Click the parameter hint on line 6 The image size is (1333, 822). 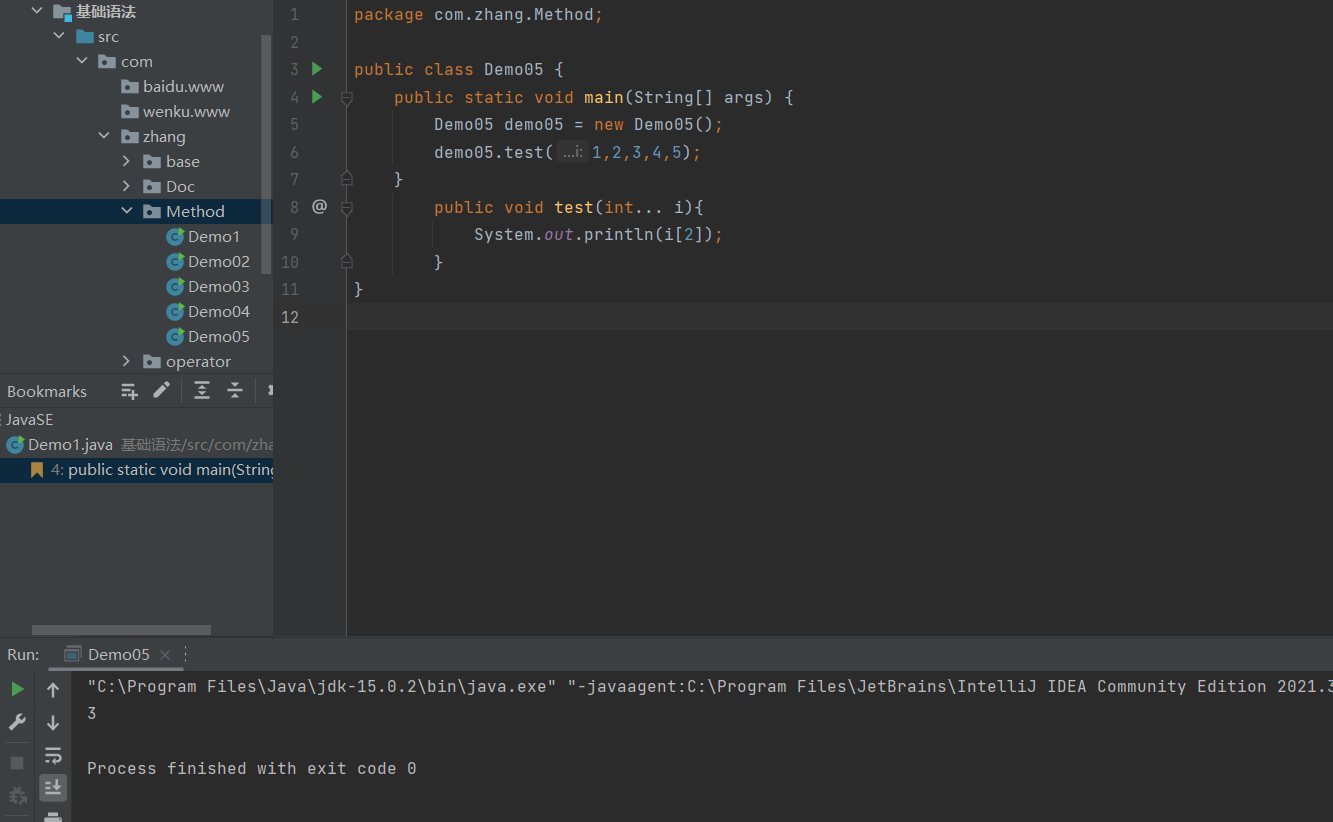click(x=572, y=153)
